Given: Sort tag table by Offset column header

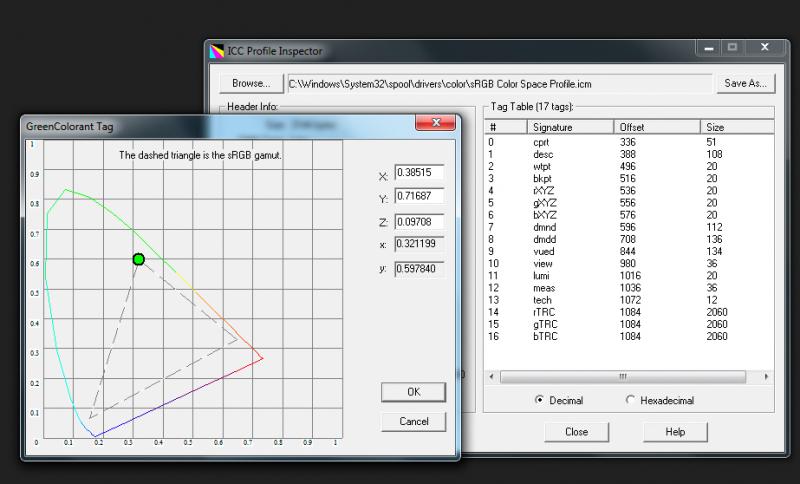Looking at the screenshot, I should pyautogui.click(x=657, y=127).
